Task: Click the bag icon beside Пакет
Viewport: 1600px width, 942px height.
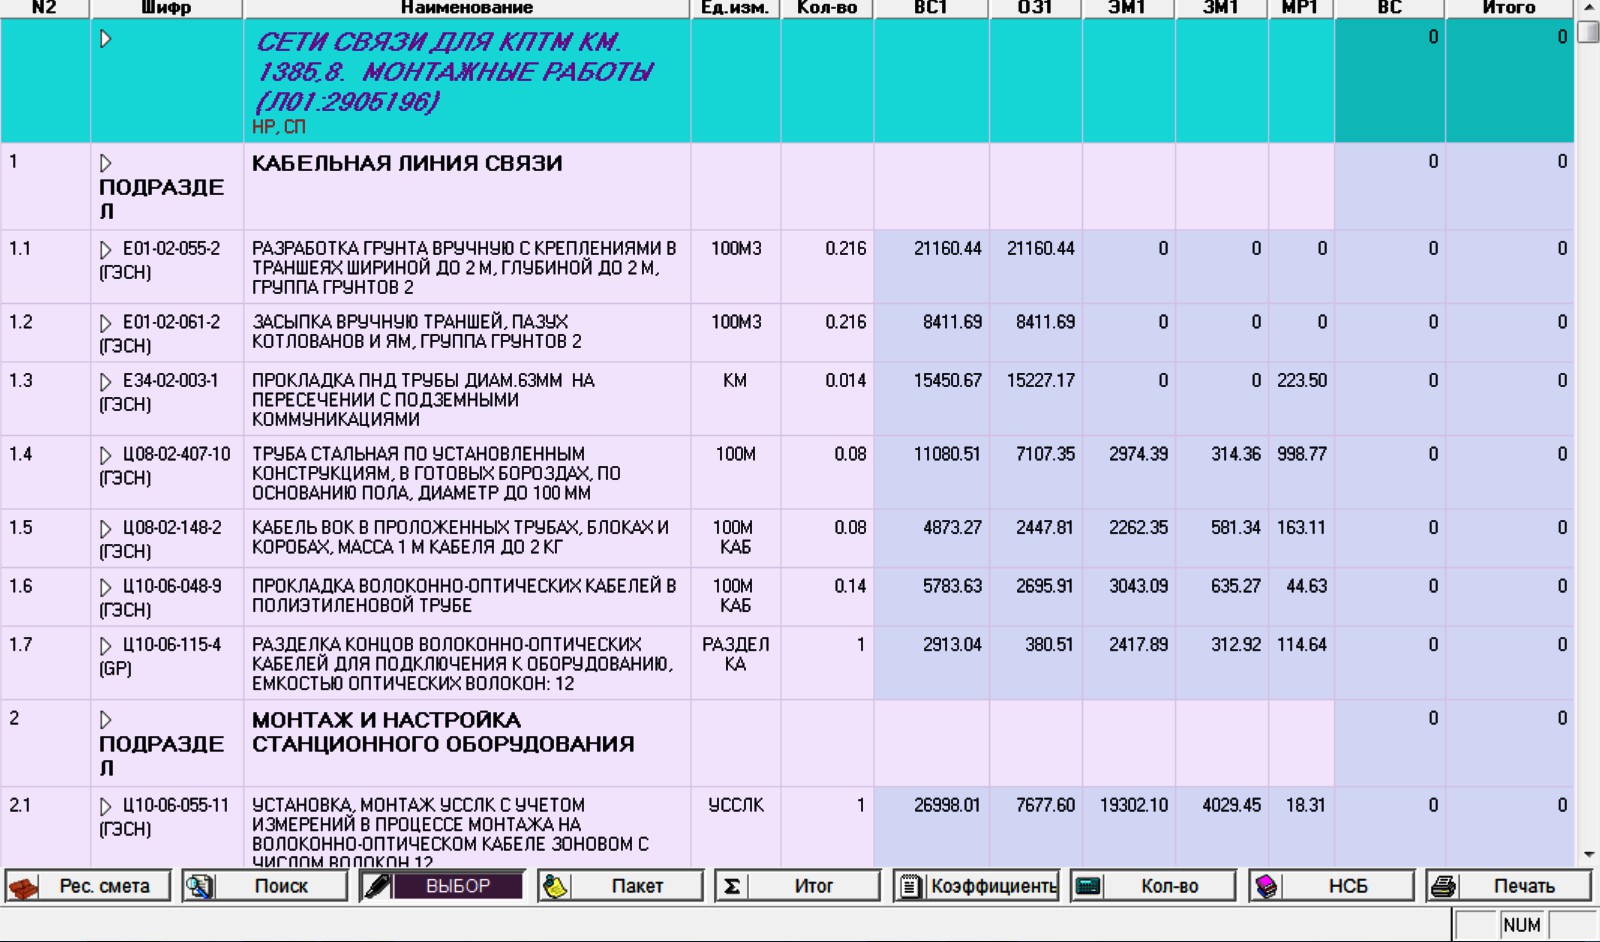Action: [x=555, y=886]
